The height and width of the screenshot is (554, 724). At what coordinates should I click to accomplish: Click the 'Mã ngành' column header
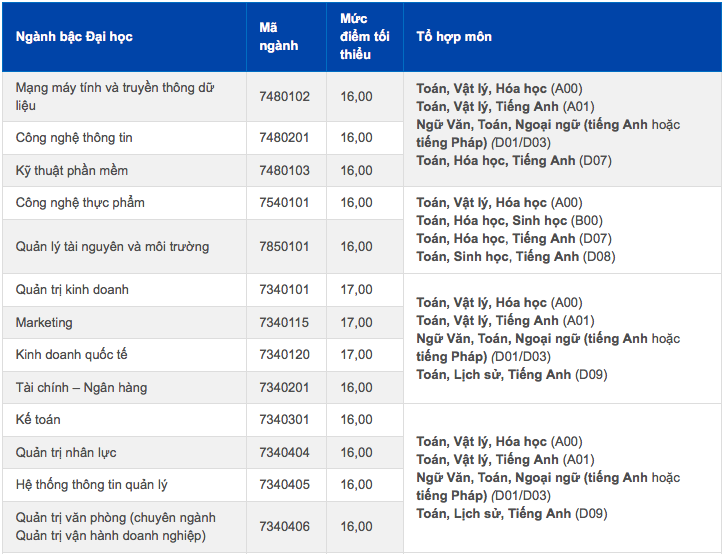click(279, 37)
